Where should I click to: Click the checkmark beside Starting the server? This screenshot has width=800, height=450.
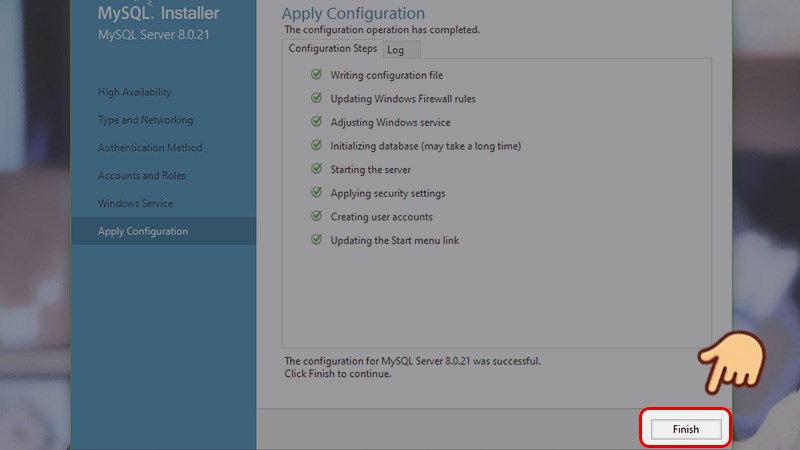[316, 169]
